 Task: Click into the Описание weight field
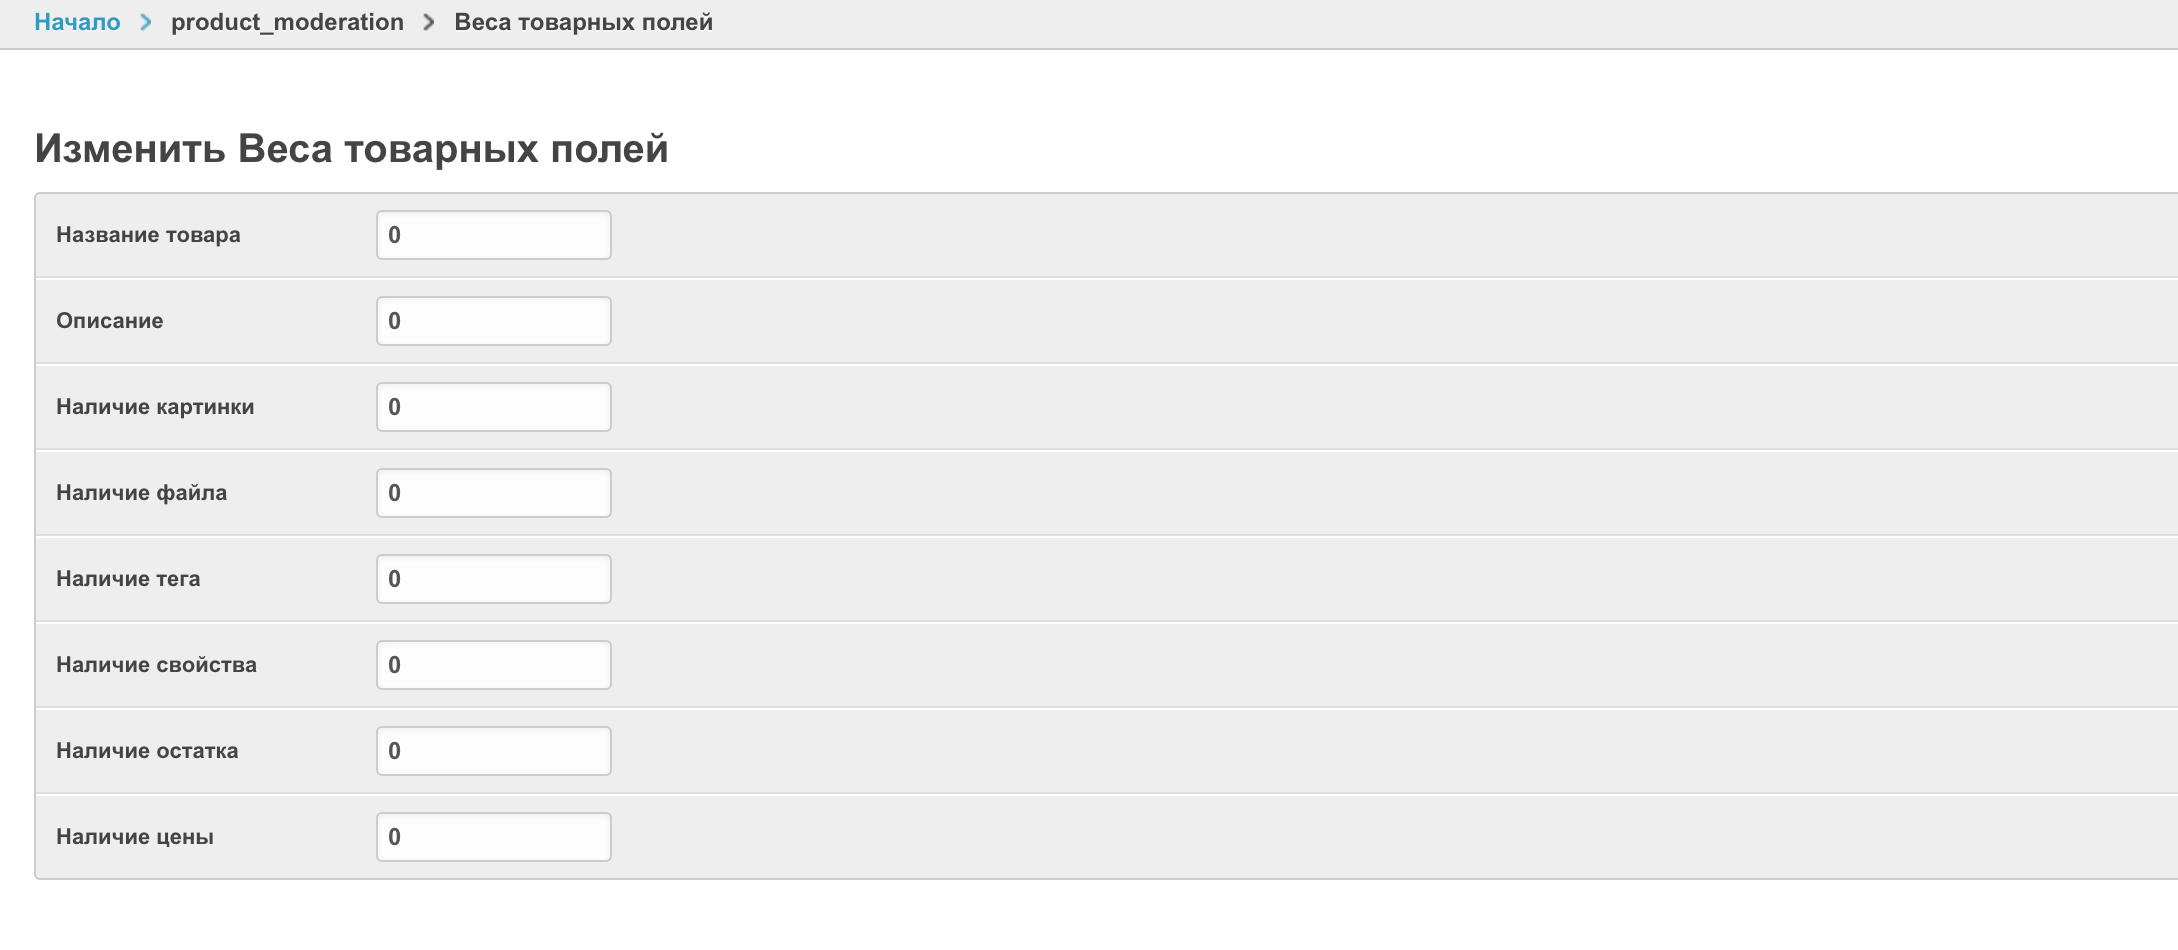pyautogui.click(x=493, y=321)
